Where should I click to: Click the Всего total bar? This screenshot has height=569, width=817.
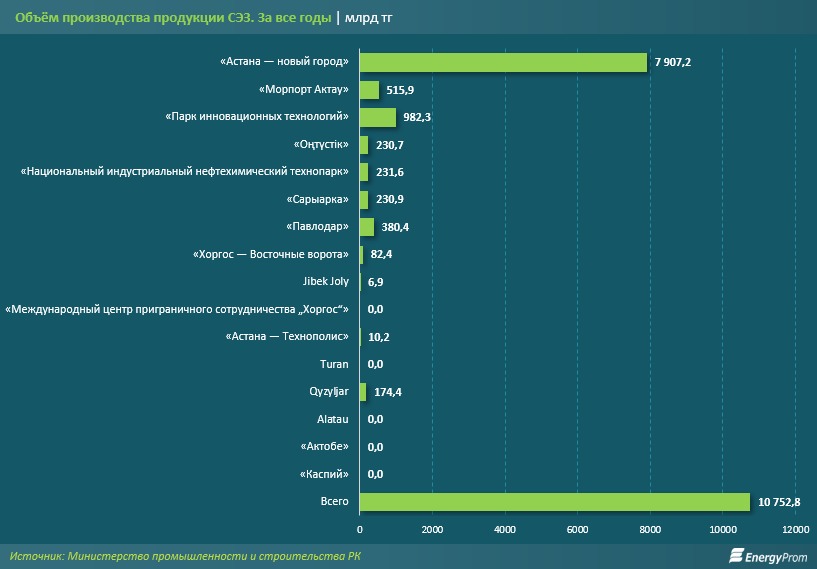click(554, 501)
